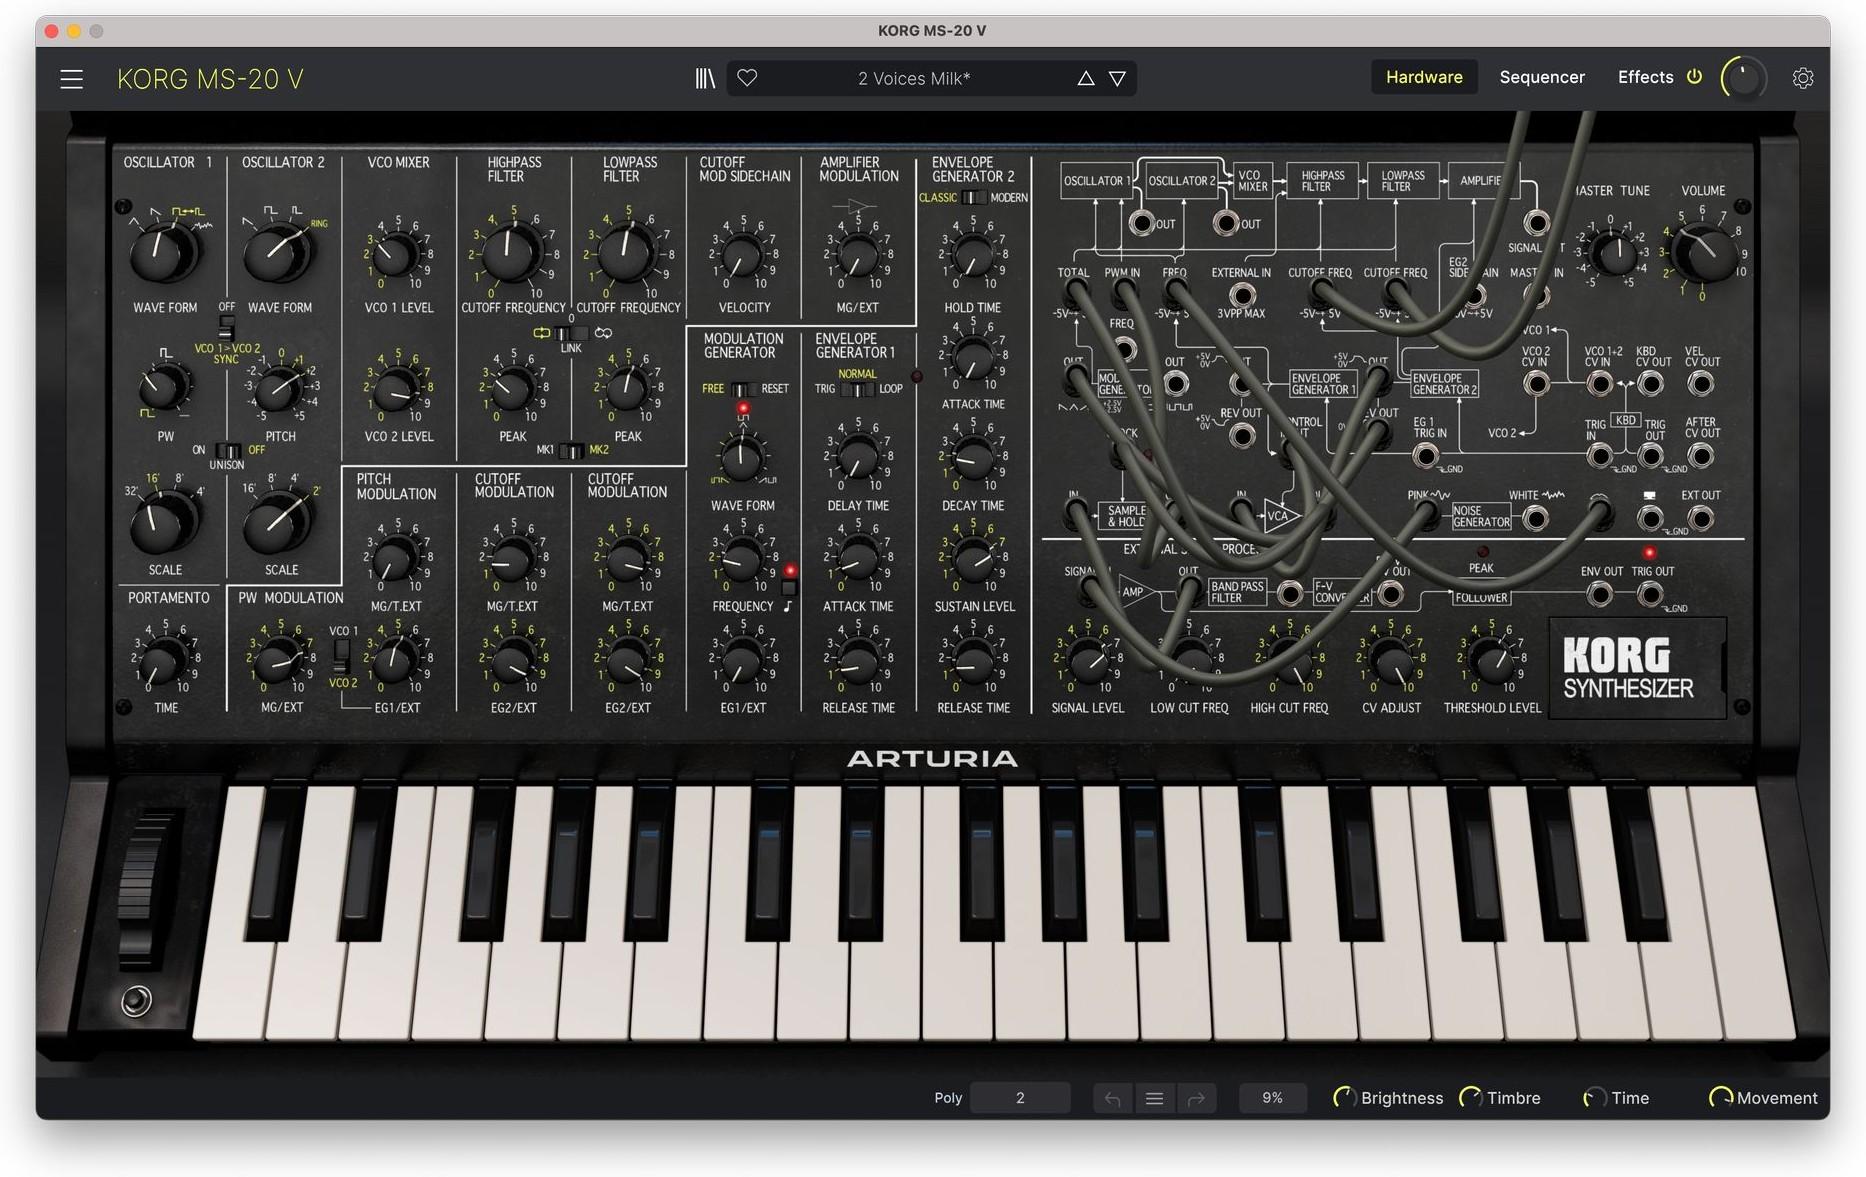The width and height of the screenshot is (1866, 1177).
Task: Open the edit history list
Action: tap(1154, 1097)
